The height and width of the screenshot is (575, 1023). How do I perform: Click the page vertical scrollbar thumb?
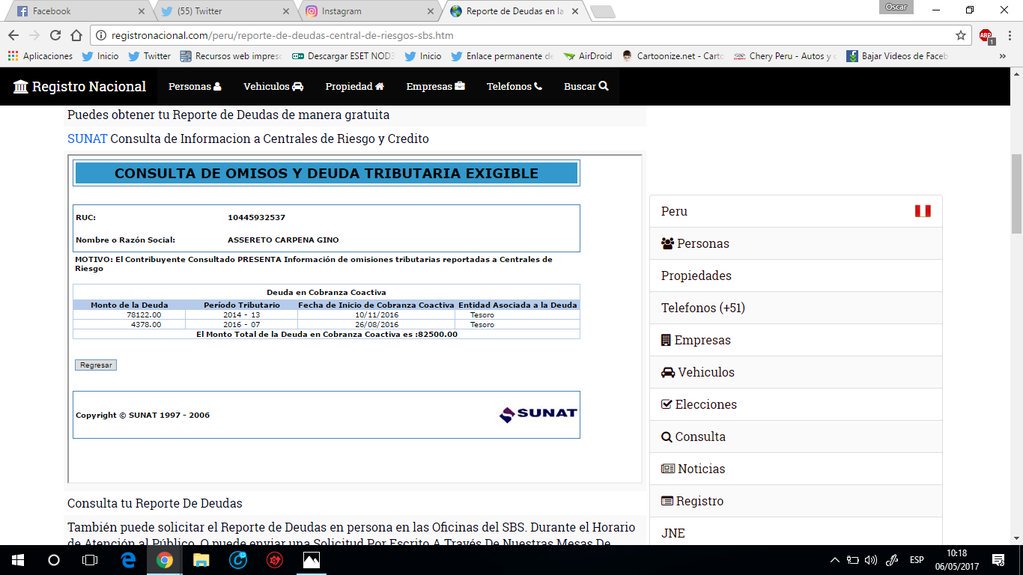pos(1016,193)
